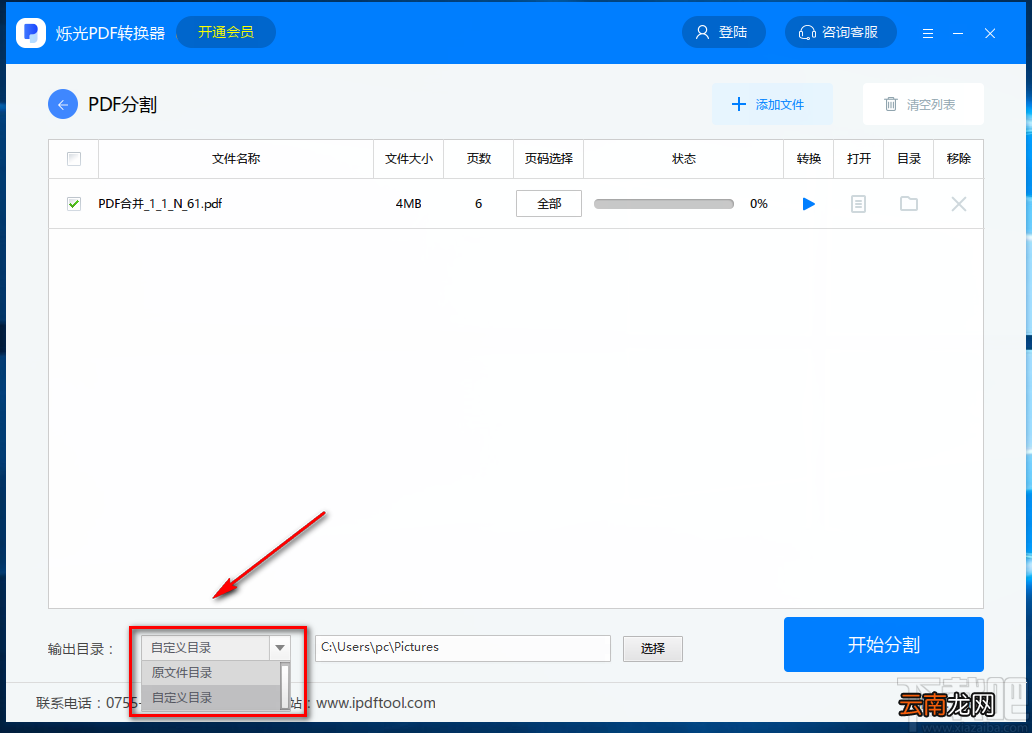Start conversion with the blue play icon
Viewport: 1032px width, 733px height.
click(809, 204)
